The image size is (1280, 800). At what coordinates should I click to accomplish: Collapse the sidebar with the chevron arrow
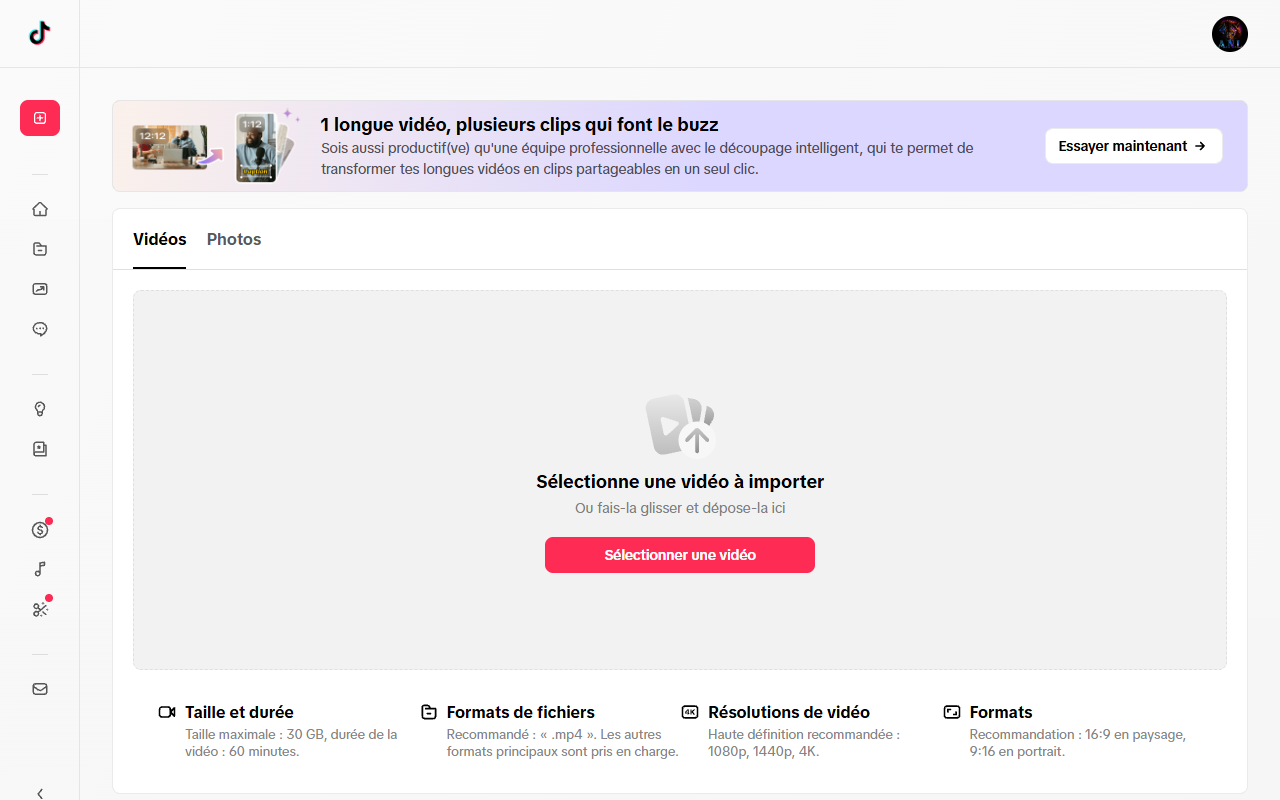40,793
